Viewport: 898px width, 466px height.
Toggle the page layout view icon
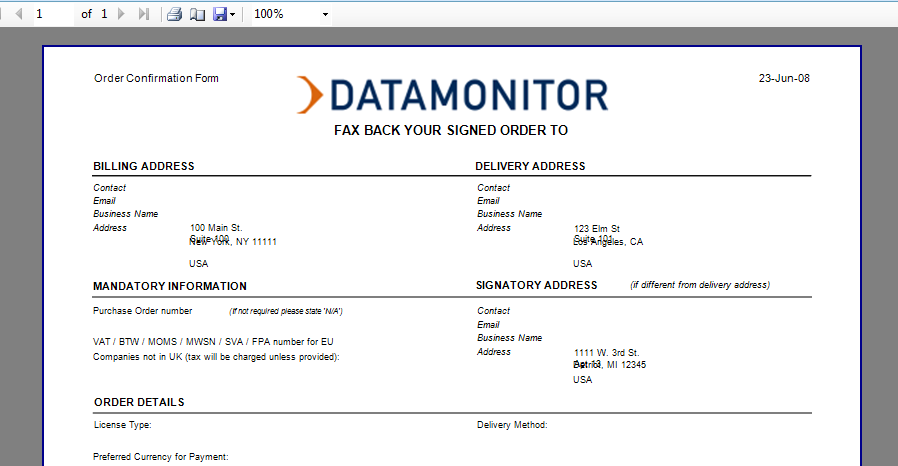tap(198, 14)
